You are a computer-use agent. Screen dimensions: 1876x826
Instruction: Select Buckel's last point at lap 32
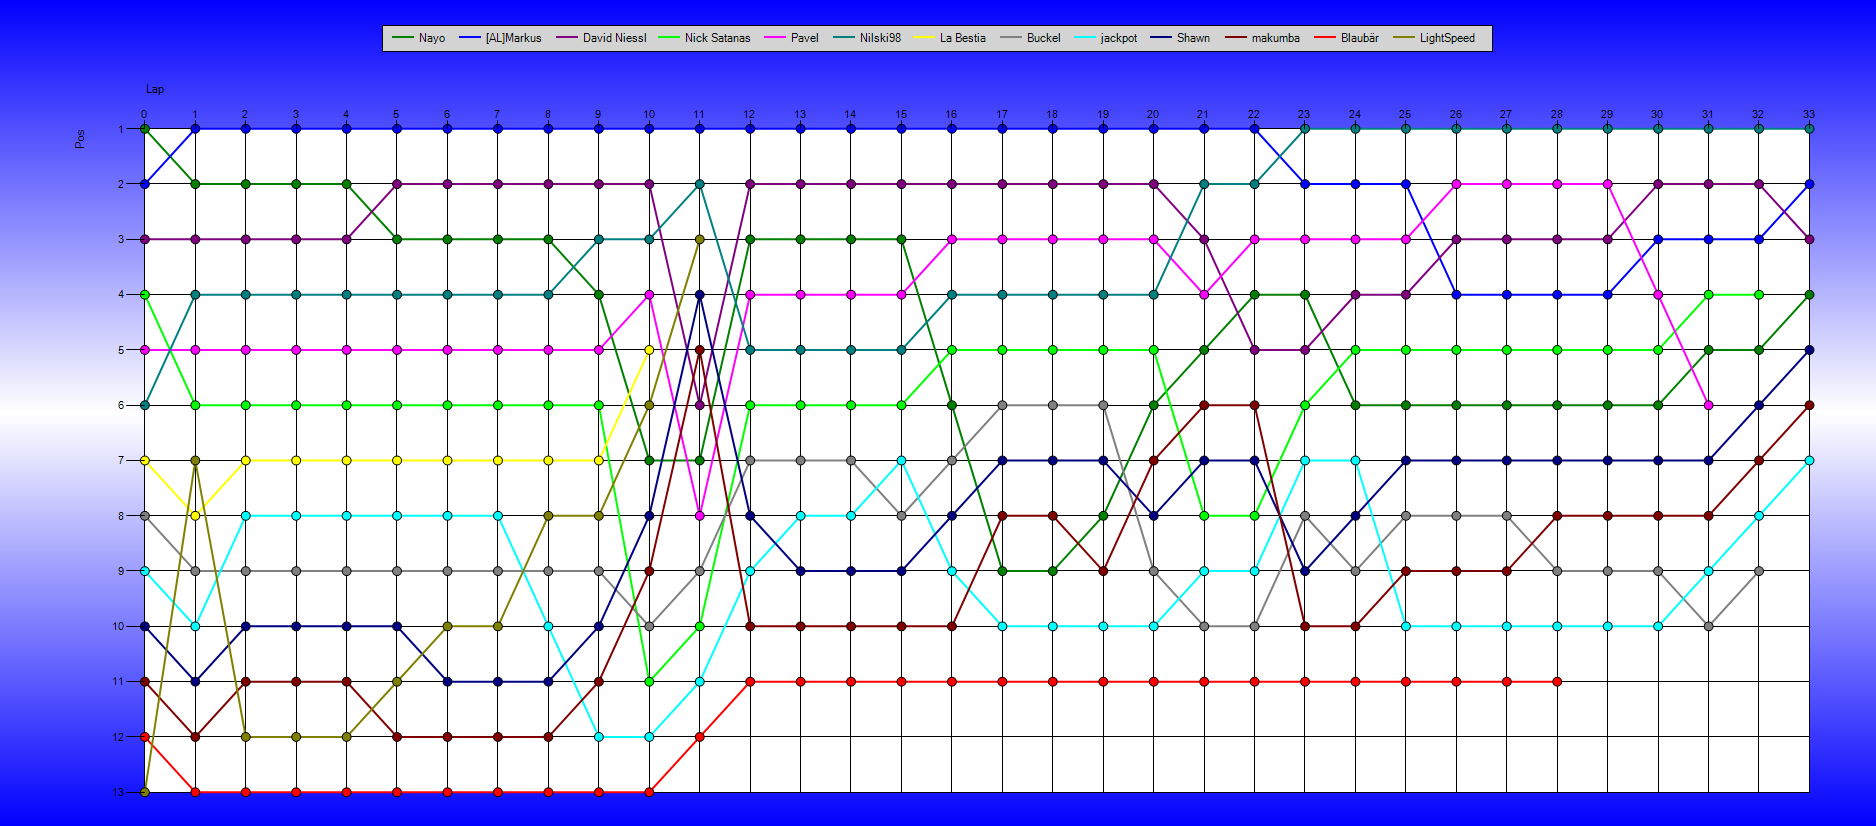[1759, 571]
